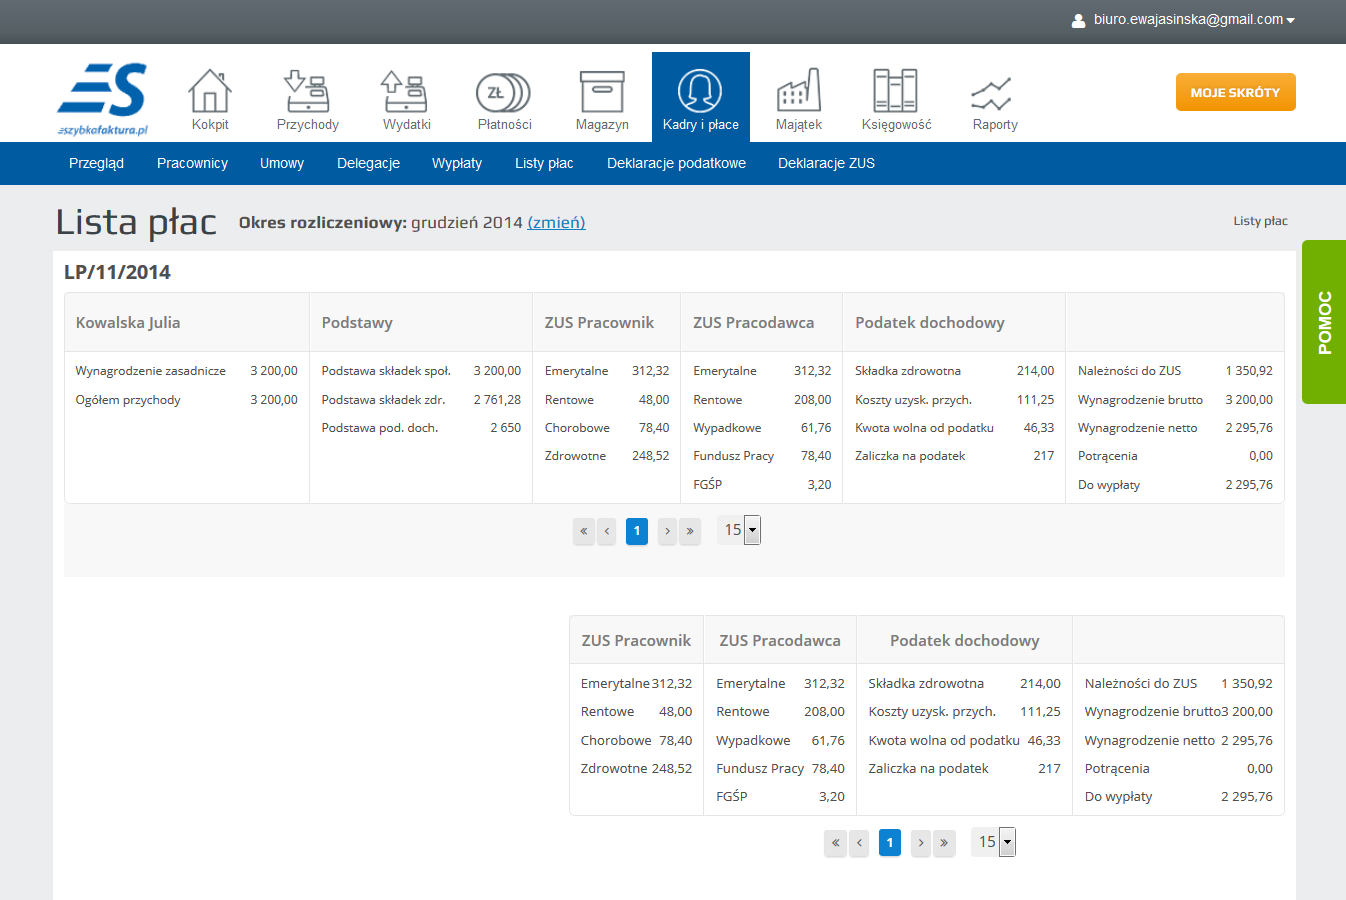
Task: Open the Wypłaty submenu item
Action: pyautogui.click(x=457, y=163)
